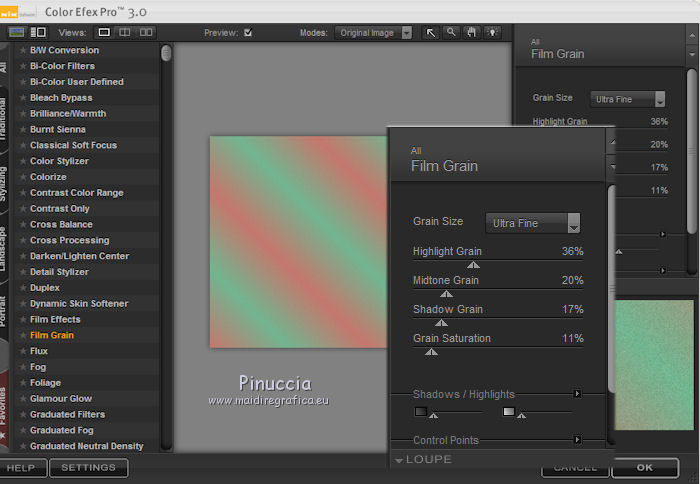This screenshot has height=484, width=700.
Task: Open the Favorites category tab
Action: pos(4,411)
